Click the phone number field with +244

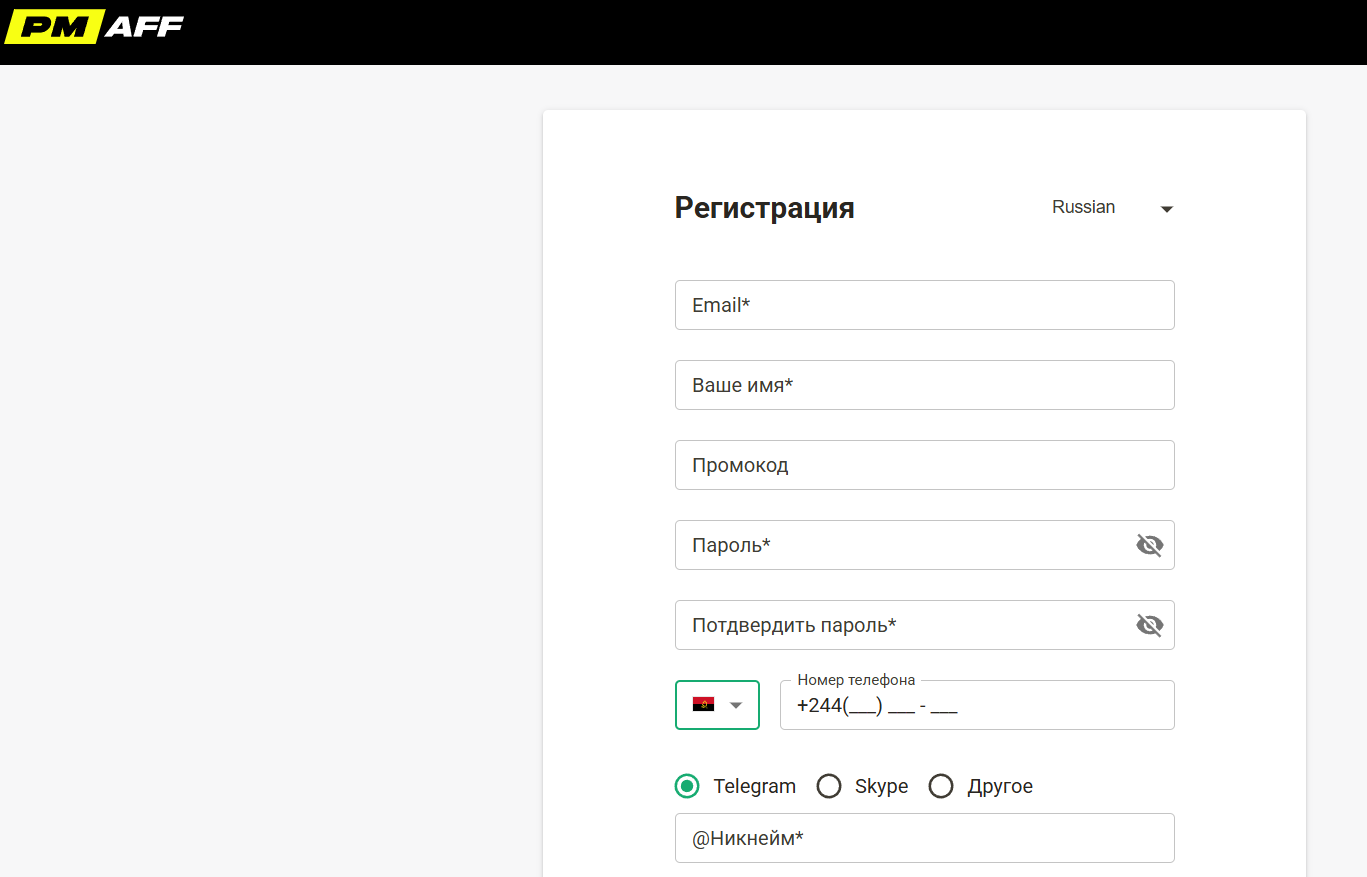tap(976, 706)
